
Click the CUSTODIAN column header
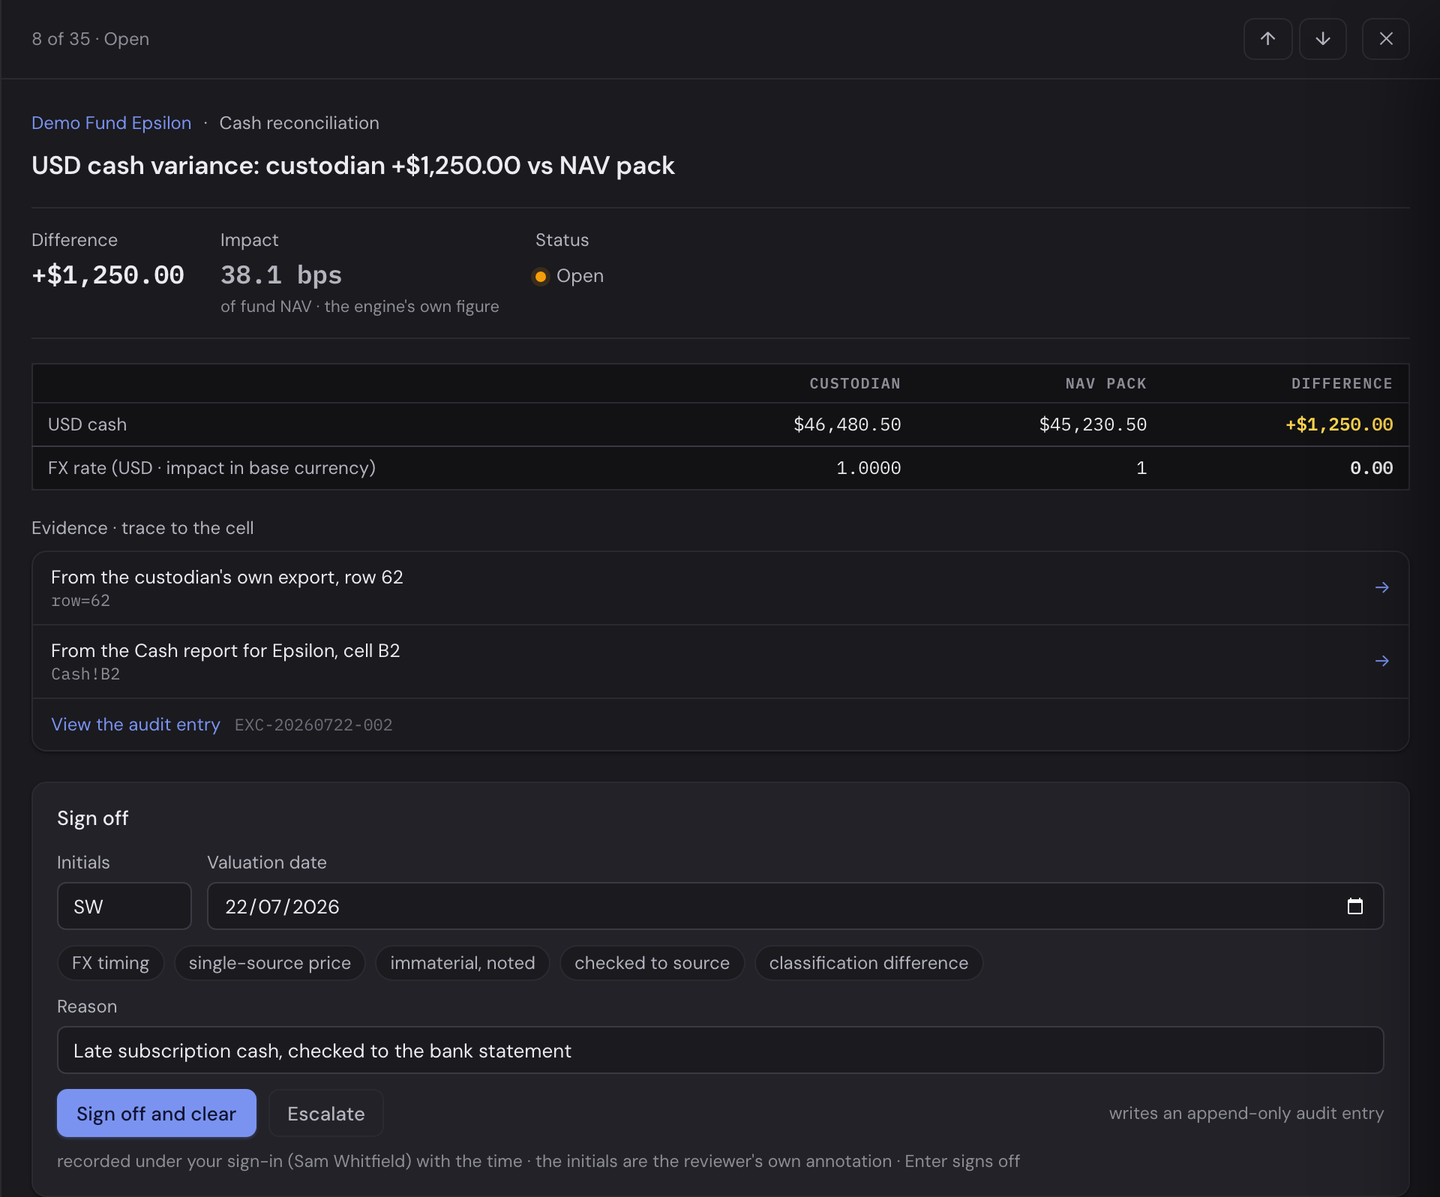[855, 384]
